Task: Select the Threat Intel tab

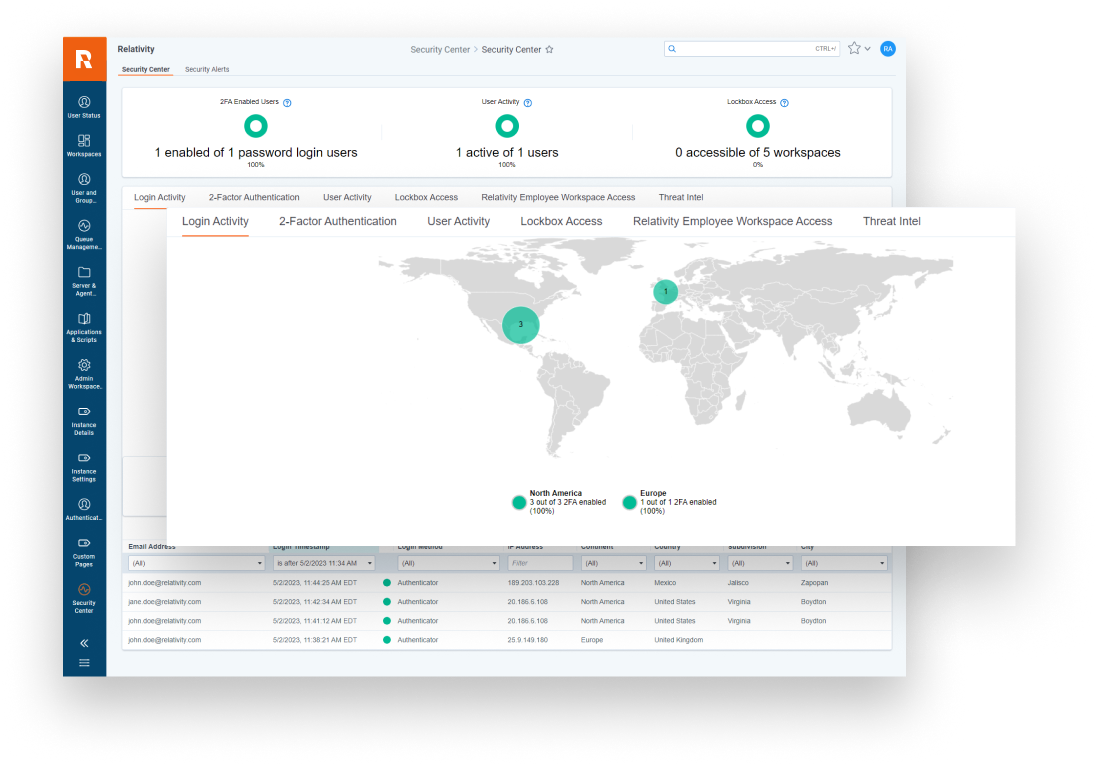Action: point(891,221)
